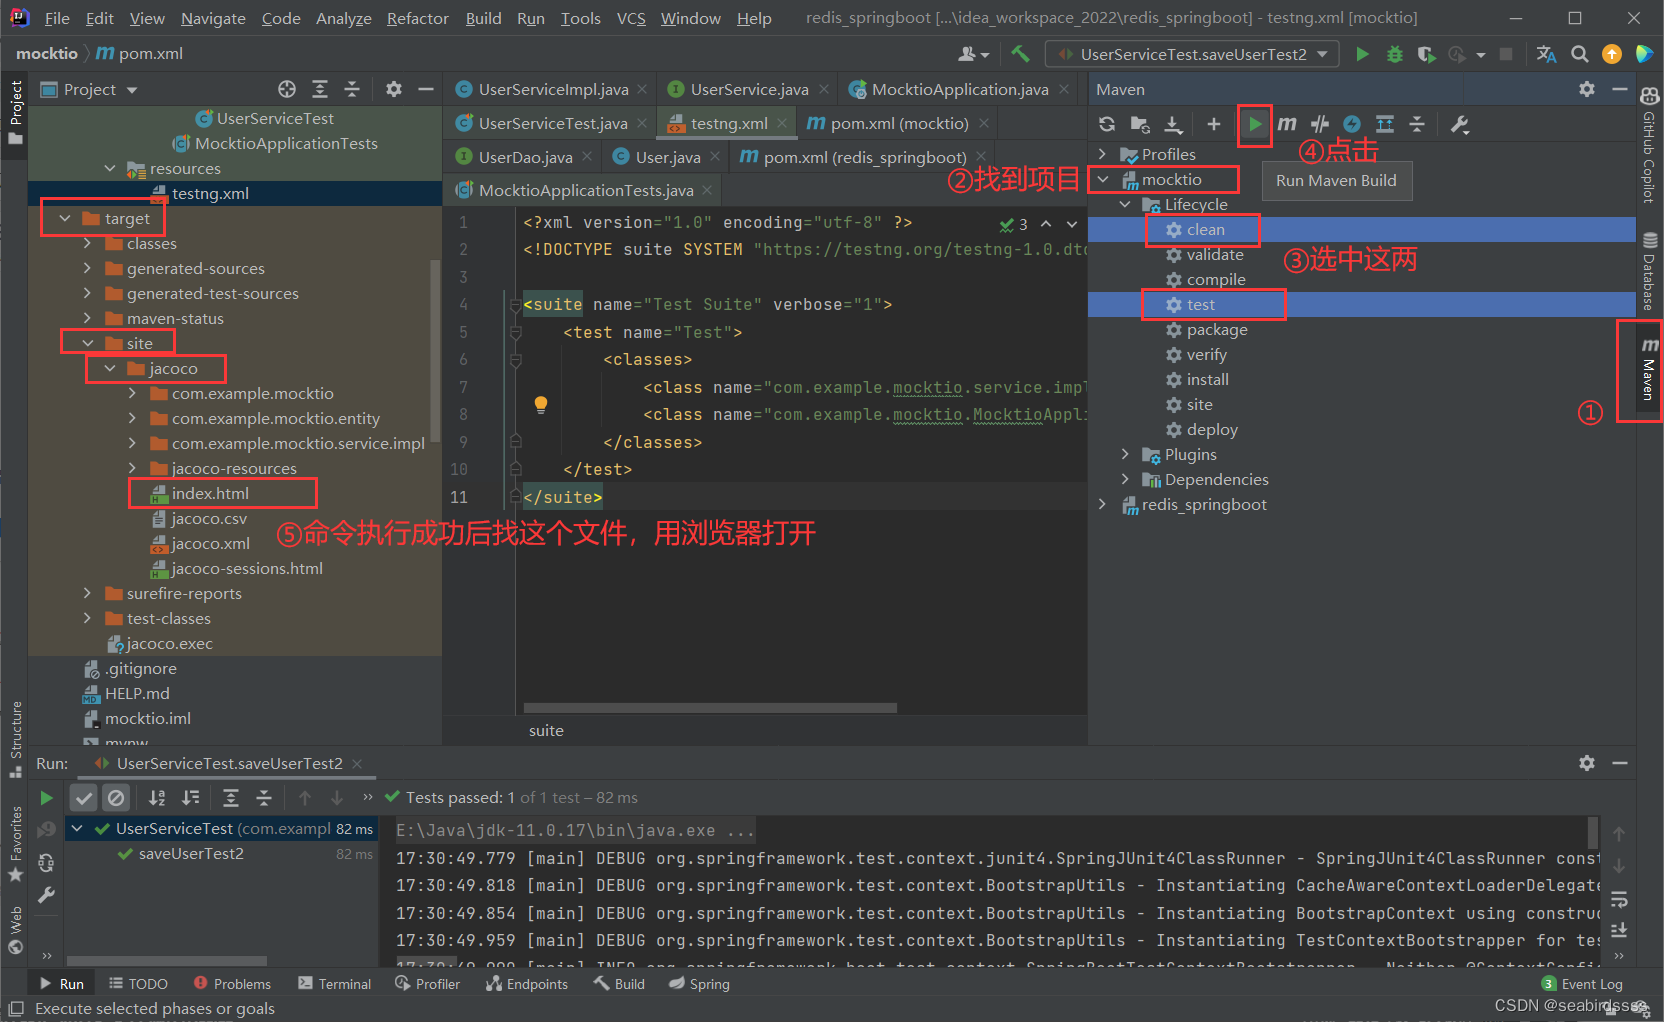Toggle the Maven tool window stripe button
This screenshot has height=1022, width=1664.
coord(1648,369)
